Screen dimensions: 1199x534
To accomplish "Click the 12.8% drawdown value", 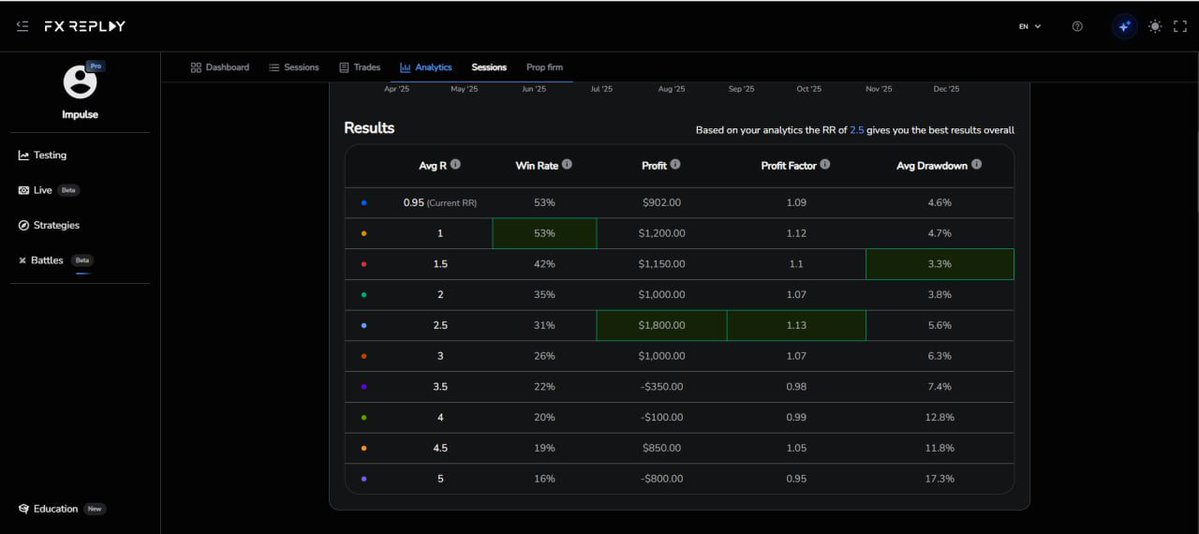I will [x=939, y=418].
